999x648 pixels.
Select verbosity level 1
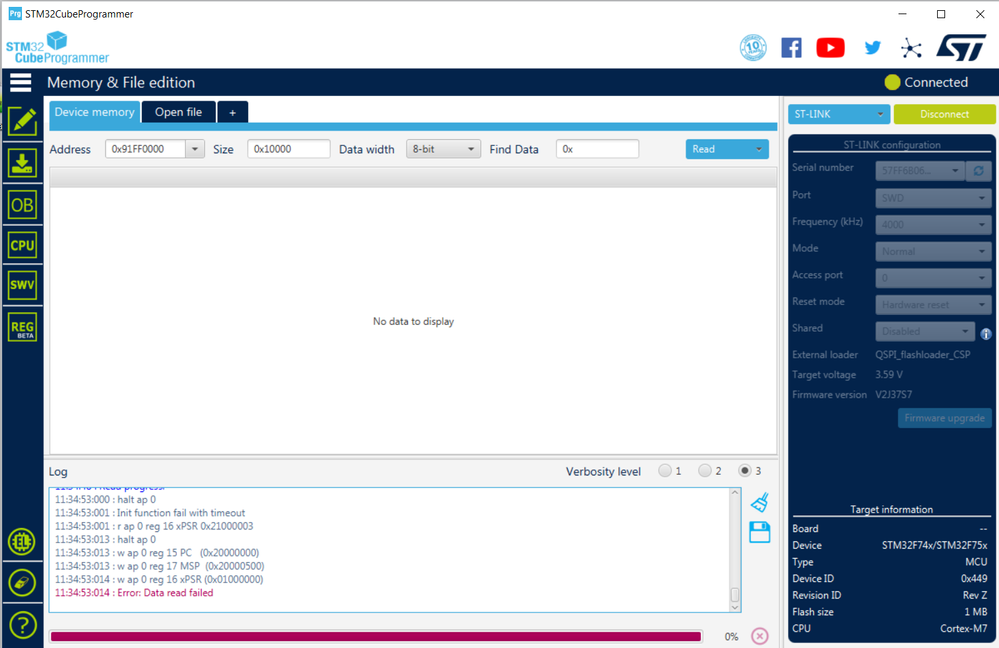coord(665,471)
